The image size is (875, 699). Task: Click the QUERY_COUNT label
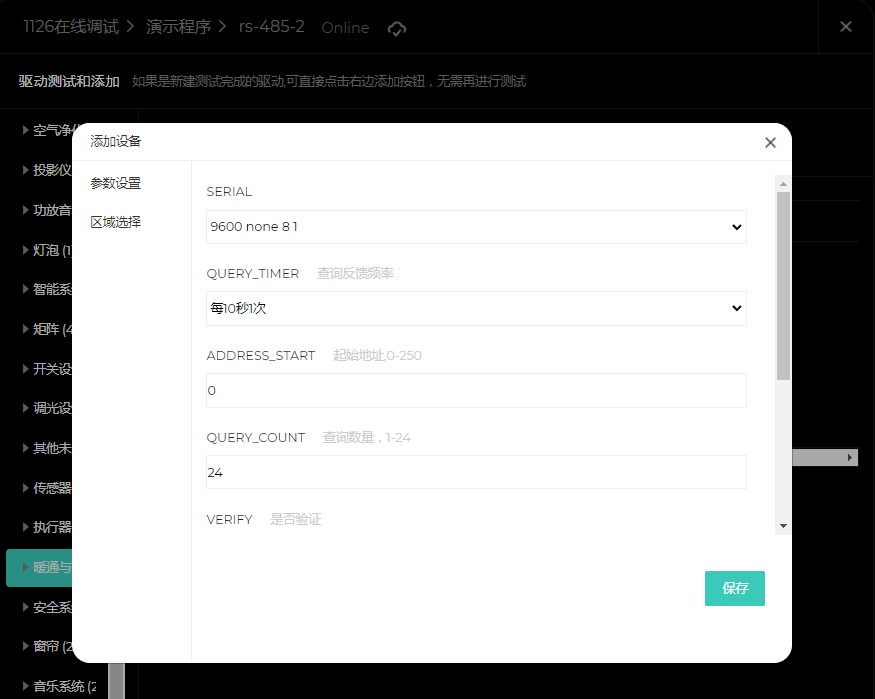[x=256, y=438]
